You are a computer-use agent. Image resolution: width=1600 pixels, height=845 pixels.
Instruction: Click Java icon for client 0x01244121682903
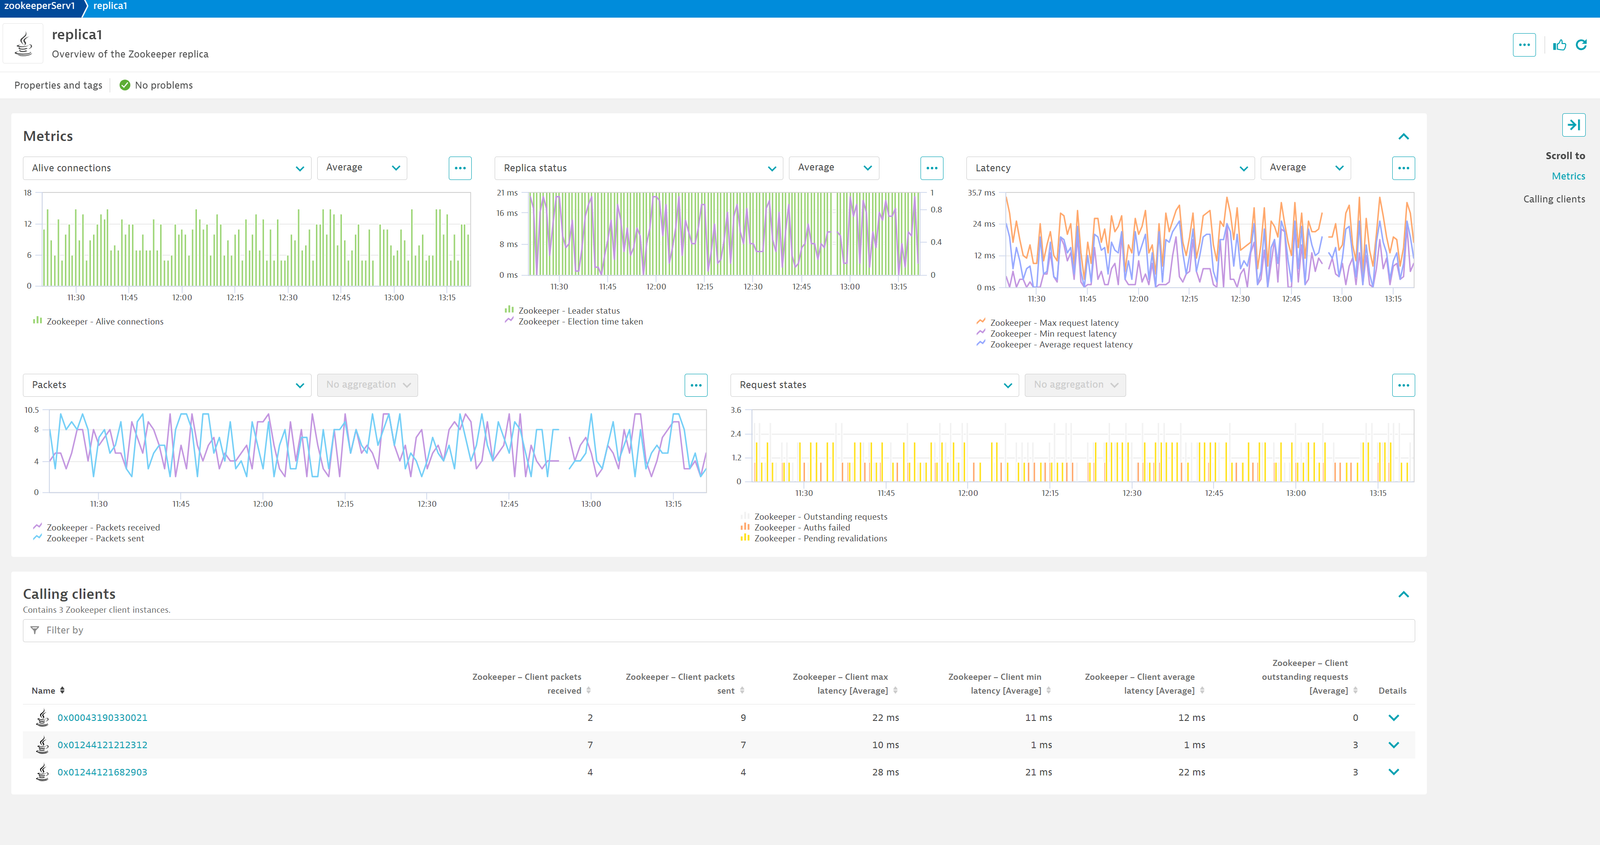tap(42, 772)
